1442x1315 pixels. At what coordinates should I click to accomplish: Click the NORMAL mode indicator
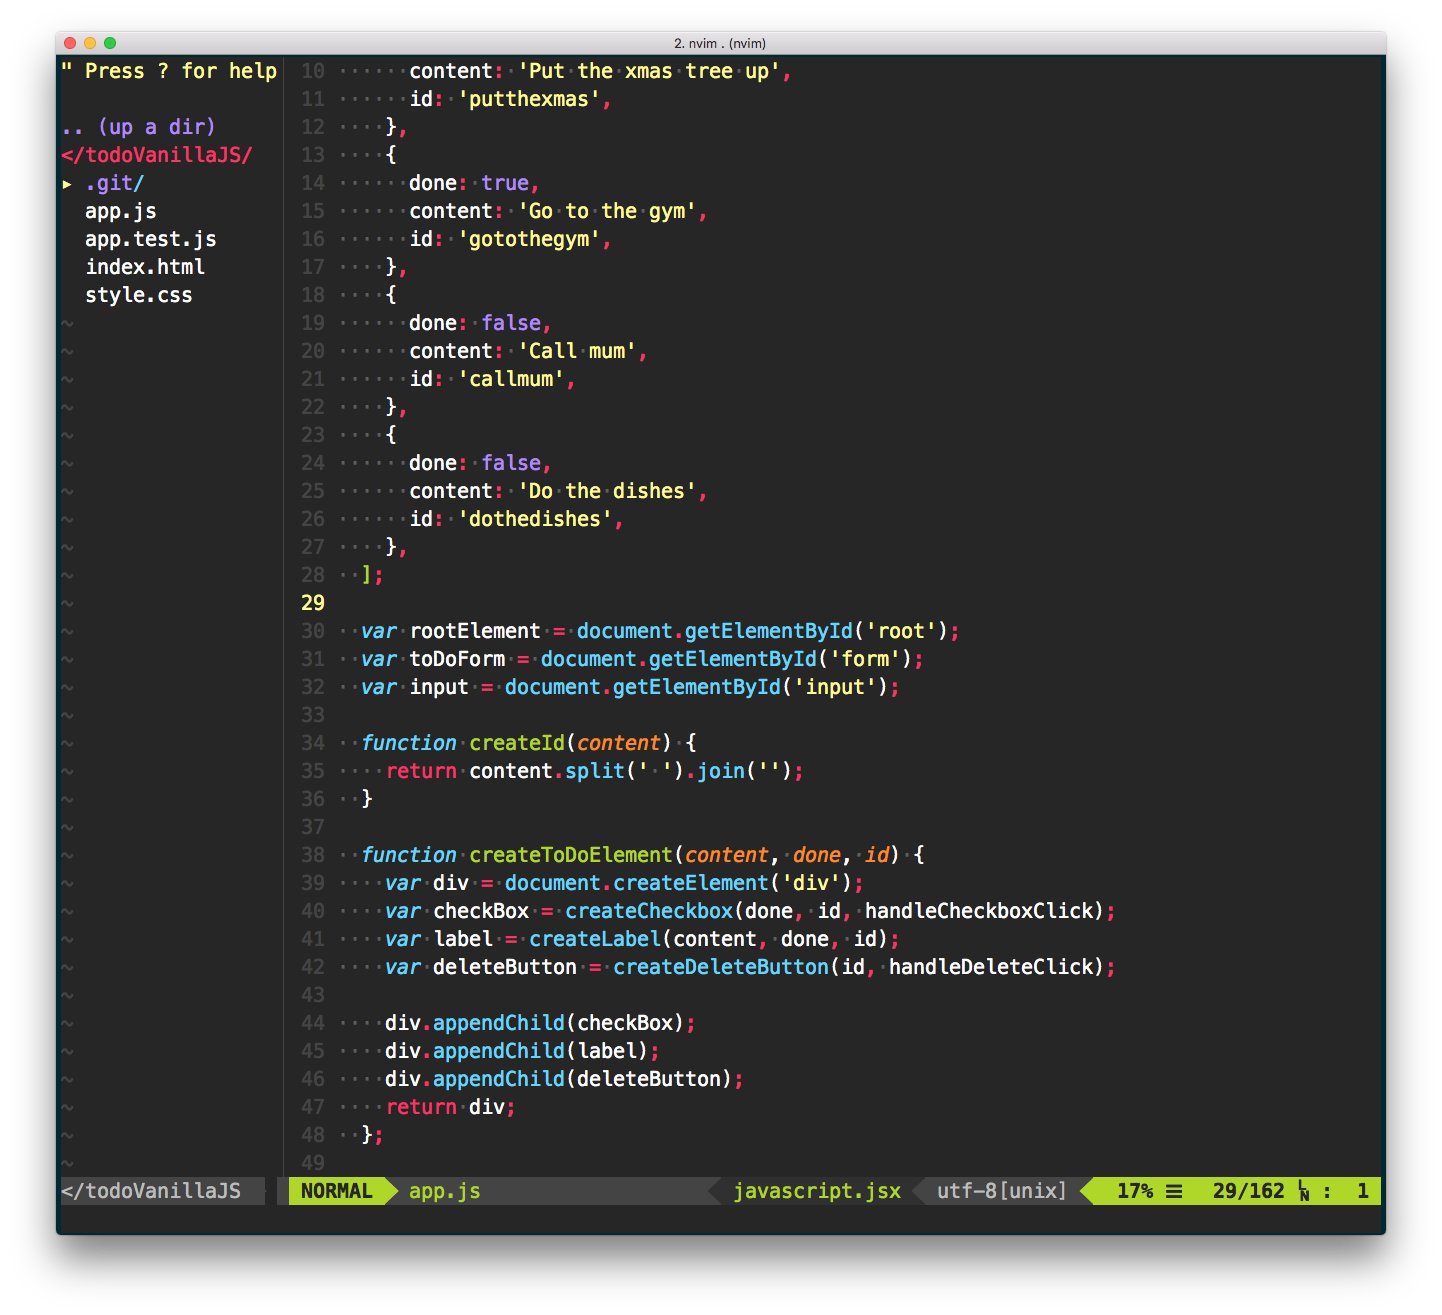click(336, 1191)
